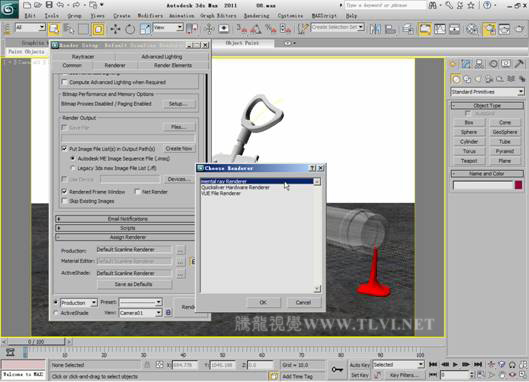The height and width of the screenshot is (382, 529).
Task: Open the Graph Editors menu
Action: click(x=218, y=16)
